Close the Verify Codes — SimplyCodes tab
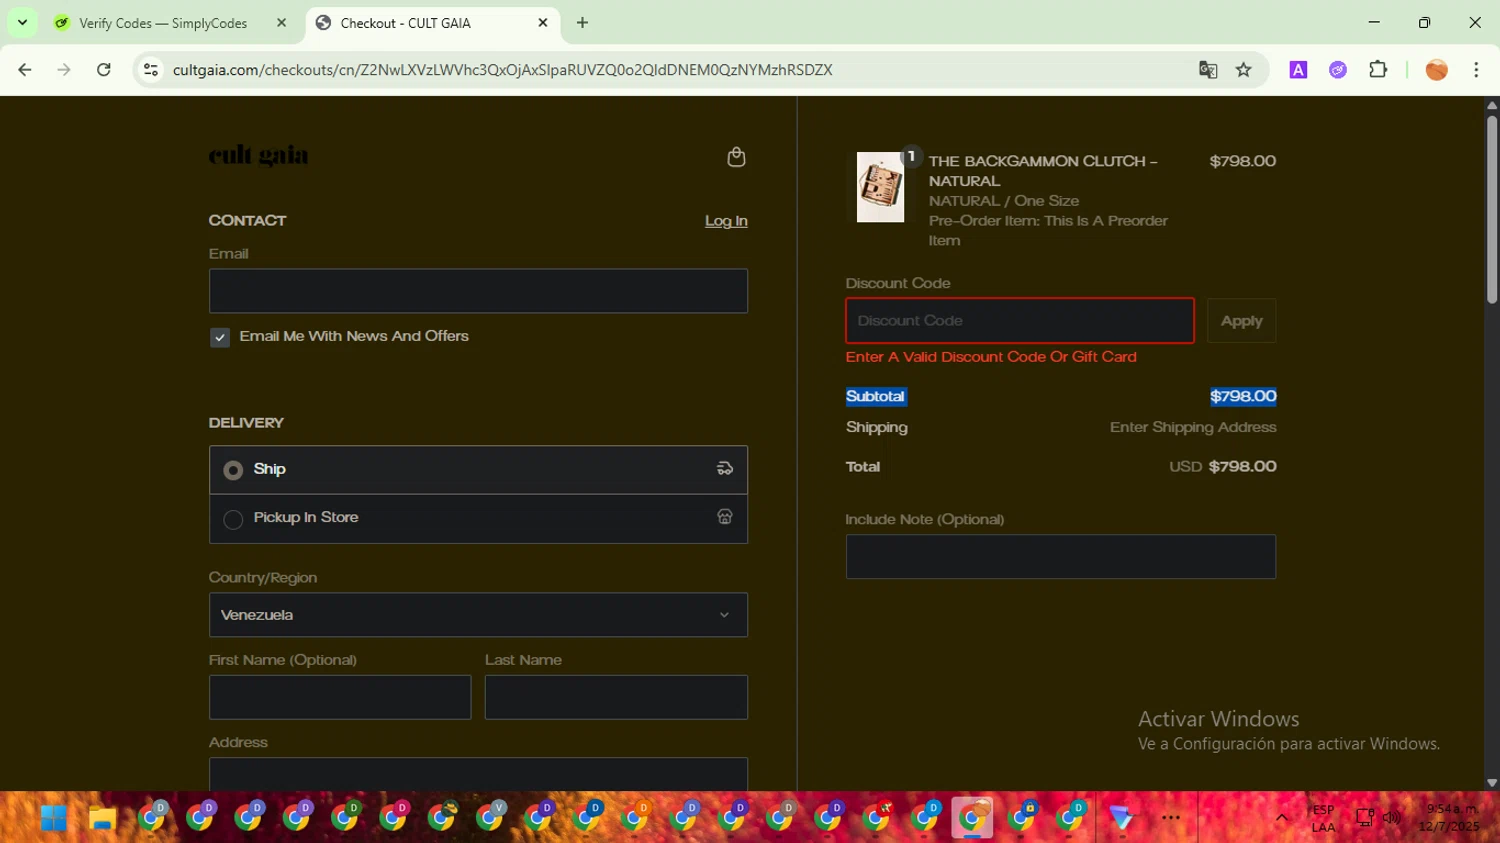 click(x=281, y=22)
